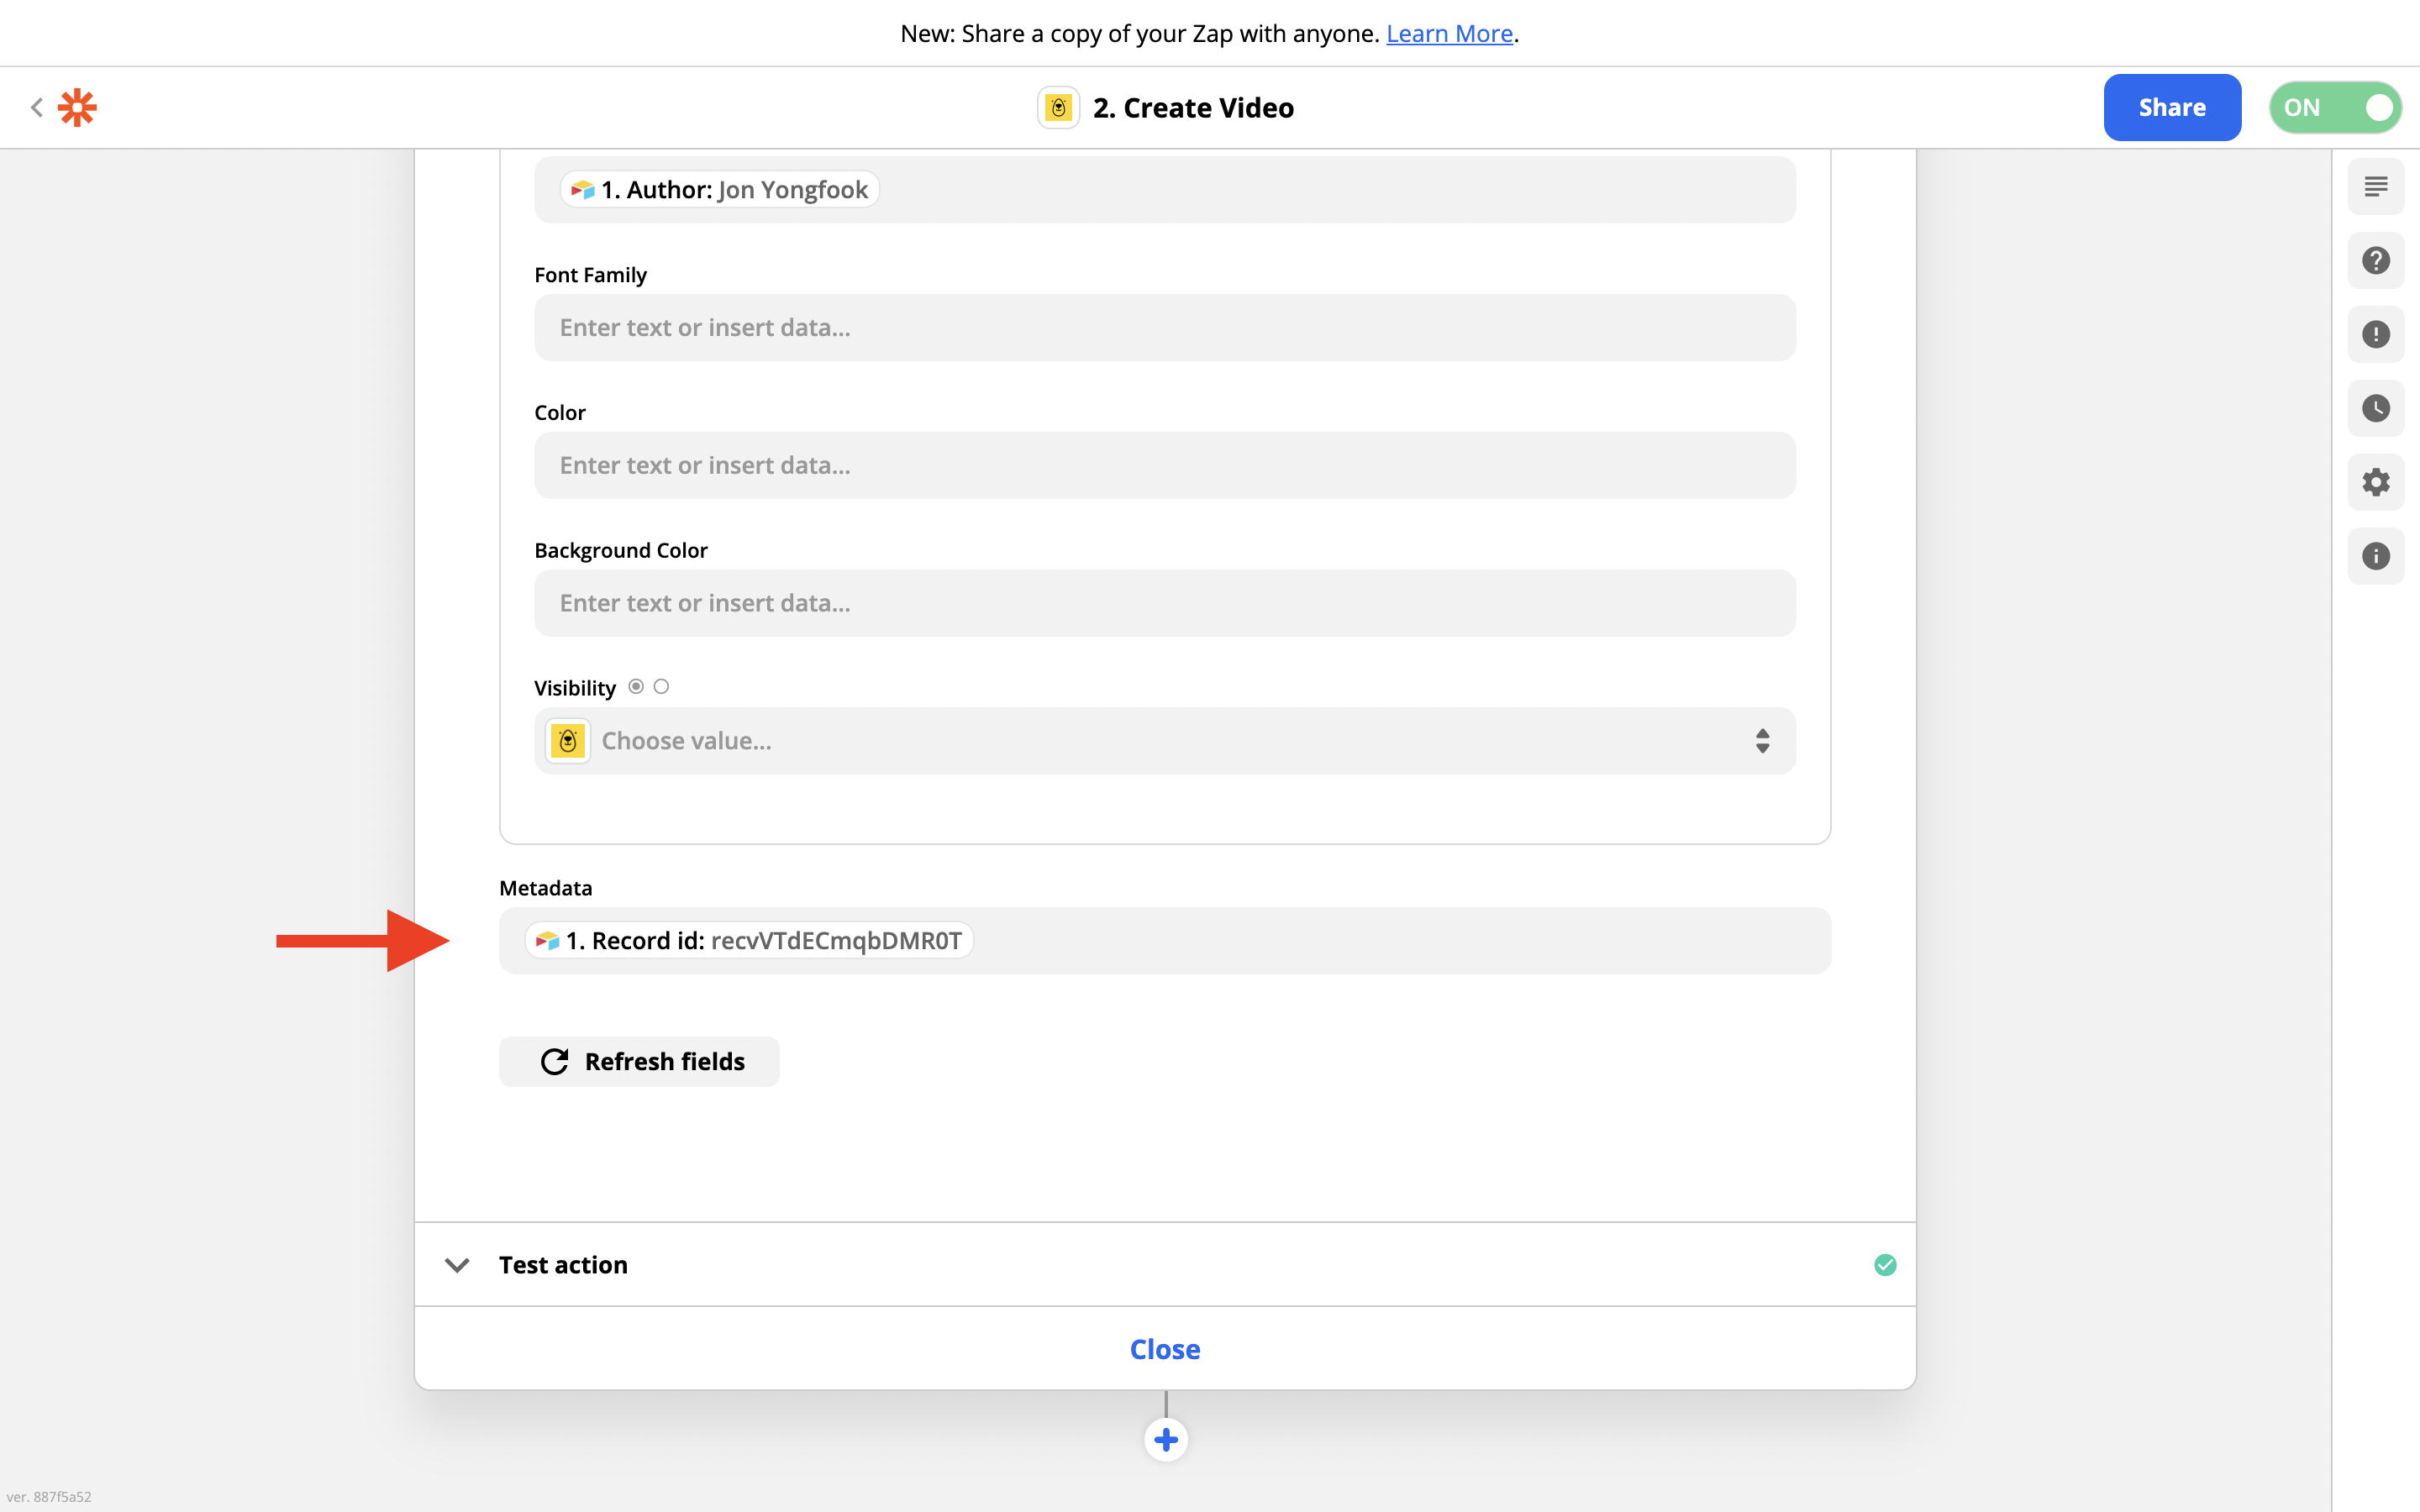This screenshot has height=1512, width=2420.
Task: Open the Visibility Choose value dropdown
Action: (1164, 741)
